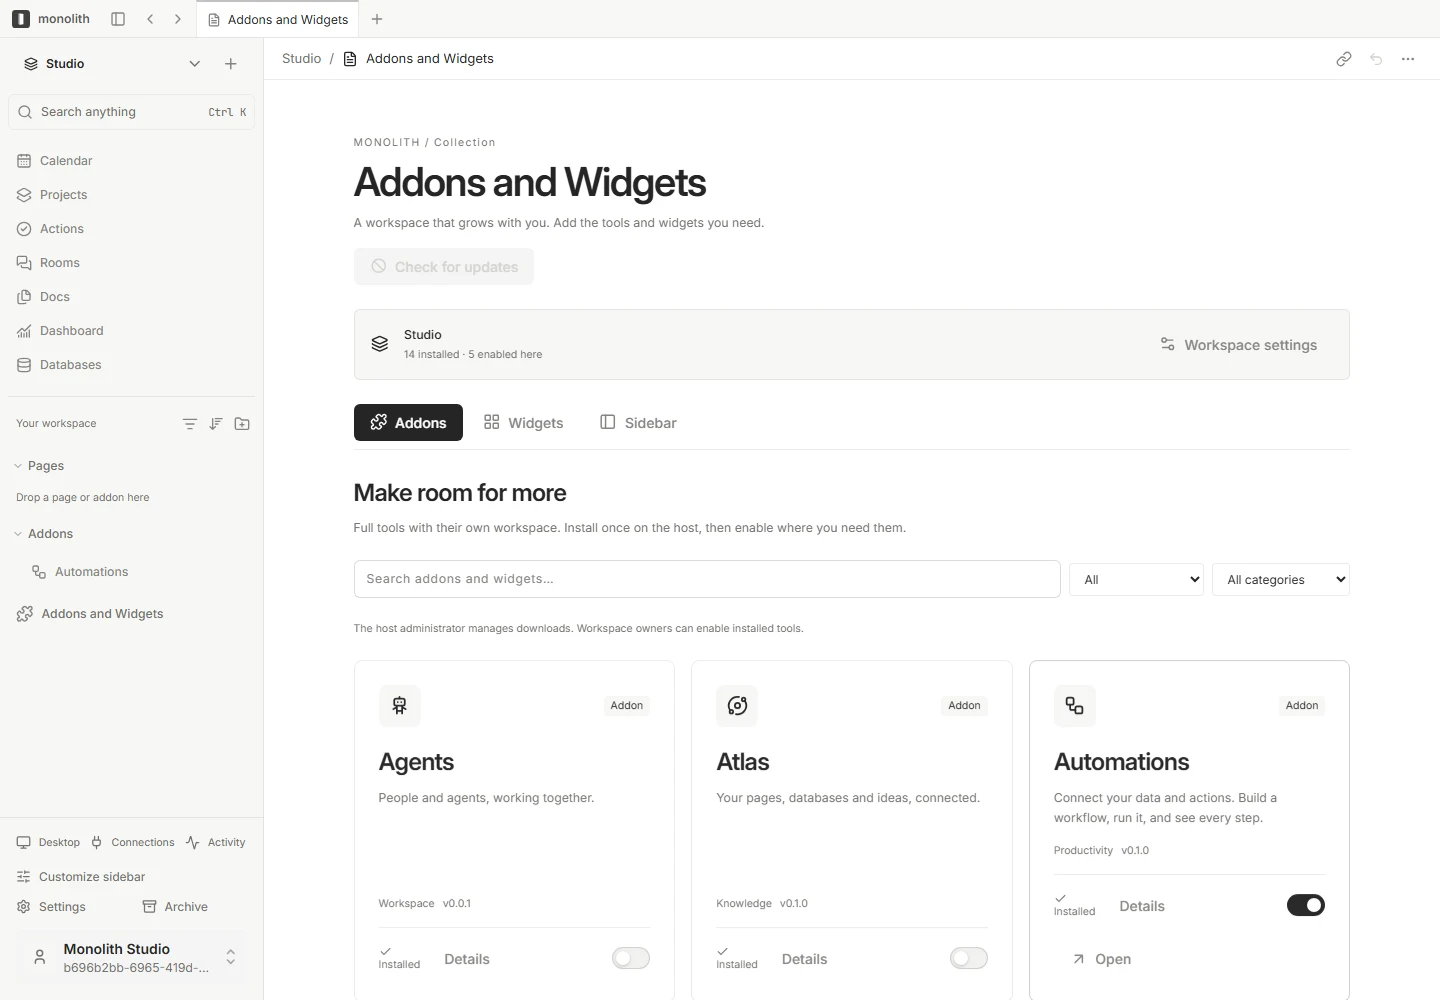
Task: Click the Atlas addon card icon
Action: tap(737, 706)
